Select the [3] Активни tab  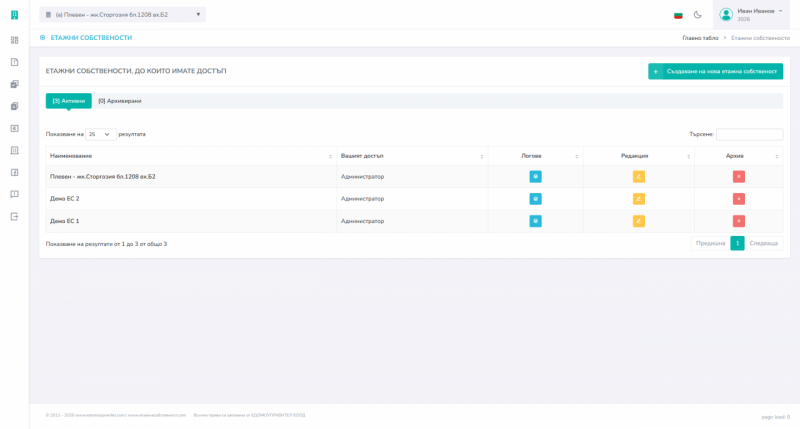click(x=69, y=101)
